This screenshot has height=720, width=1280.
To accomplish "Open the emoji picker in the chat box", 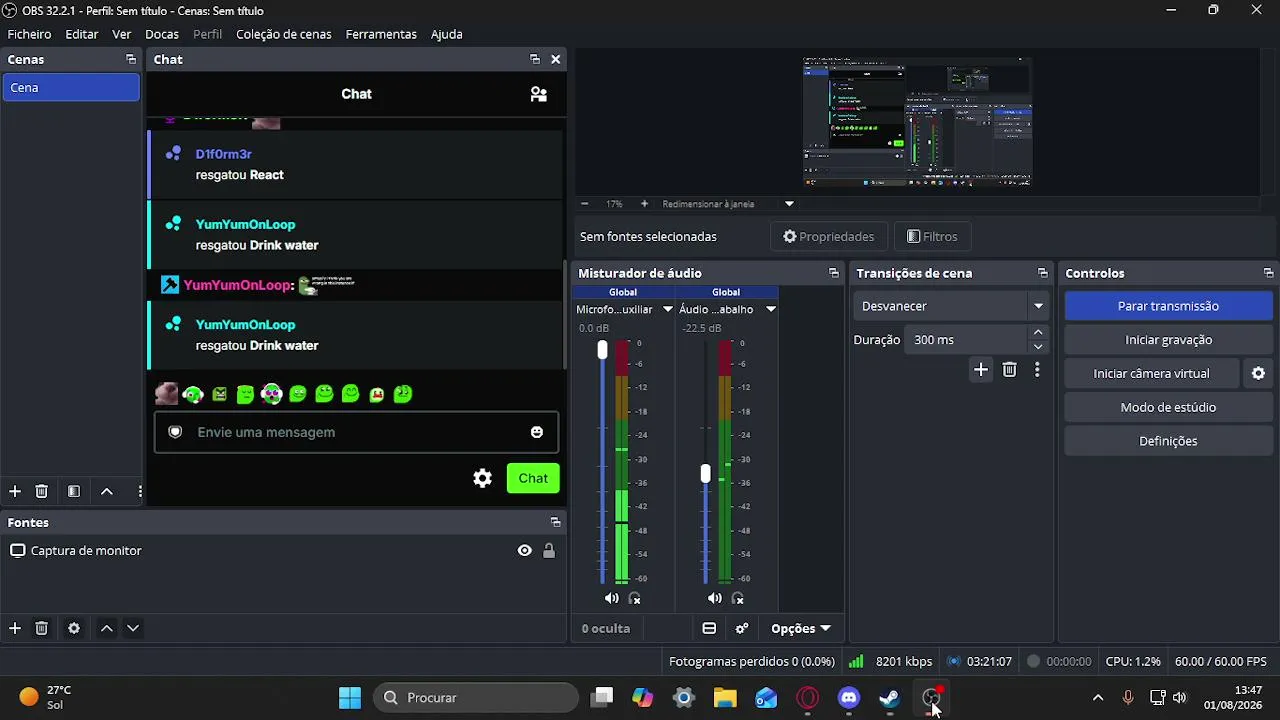I will [537, 432].
